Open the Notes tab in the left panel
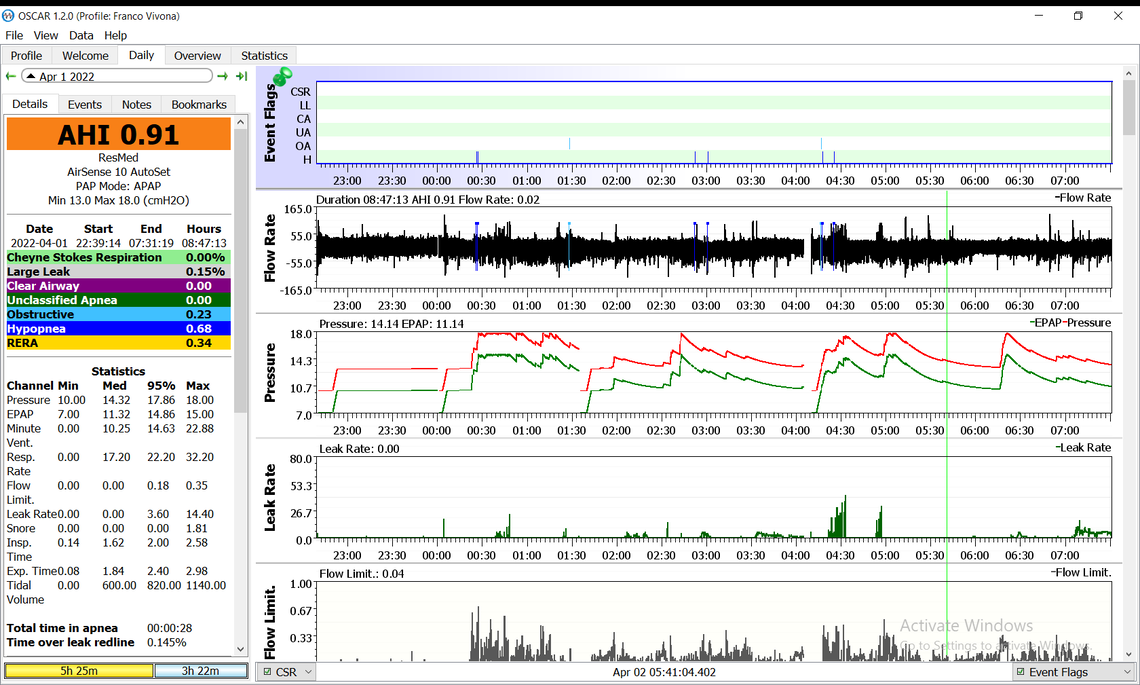1140x685 pixels. (x=137, y=105)
